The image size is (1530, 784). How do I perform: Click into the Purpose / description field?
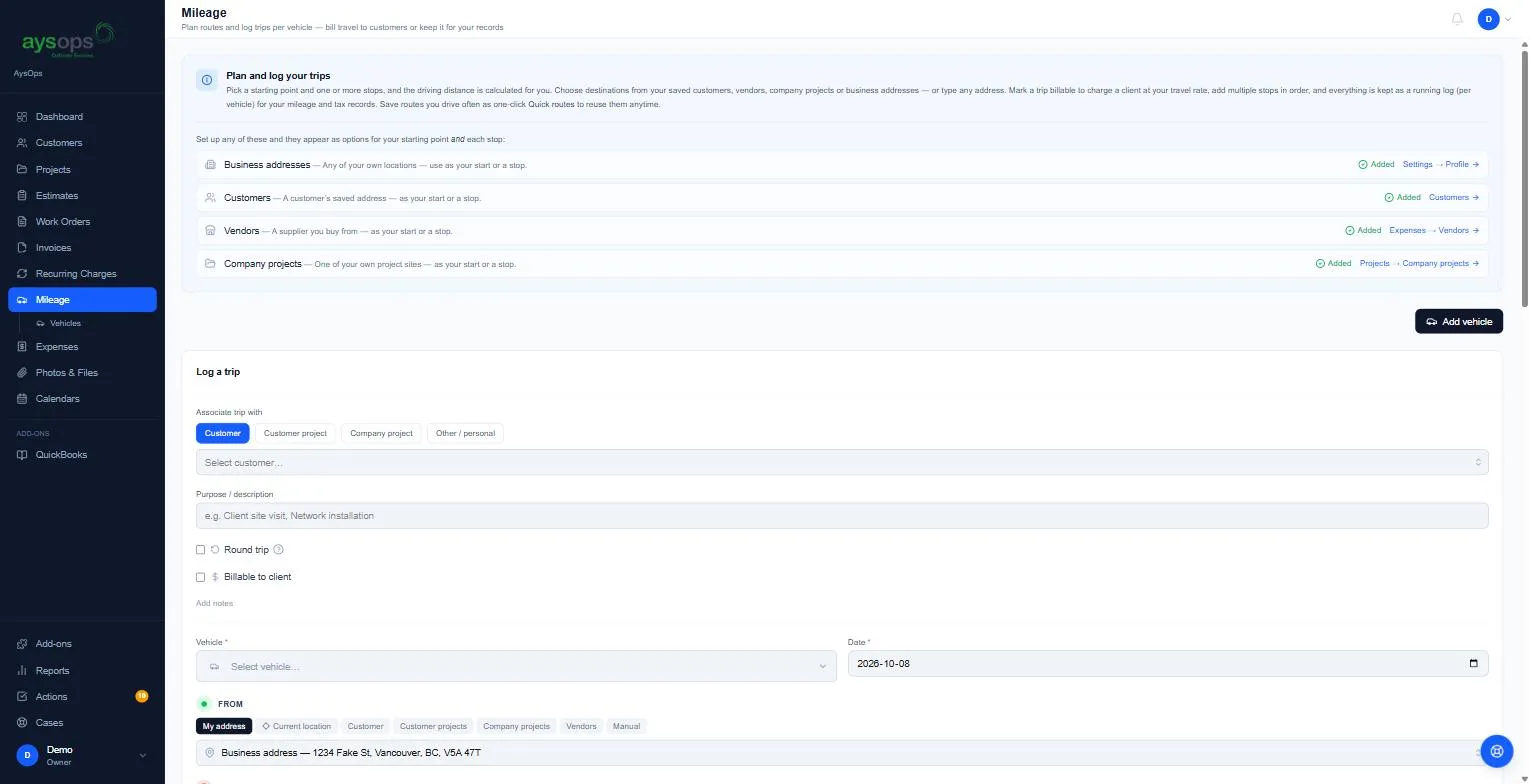842,516
